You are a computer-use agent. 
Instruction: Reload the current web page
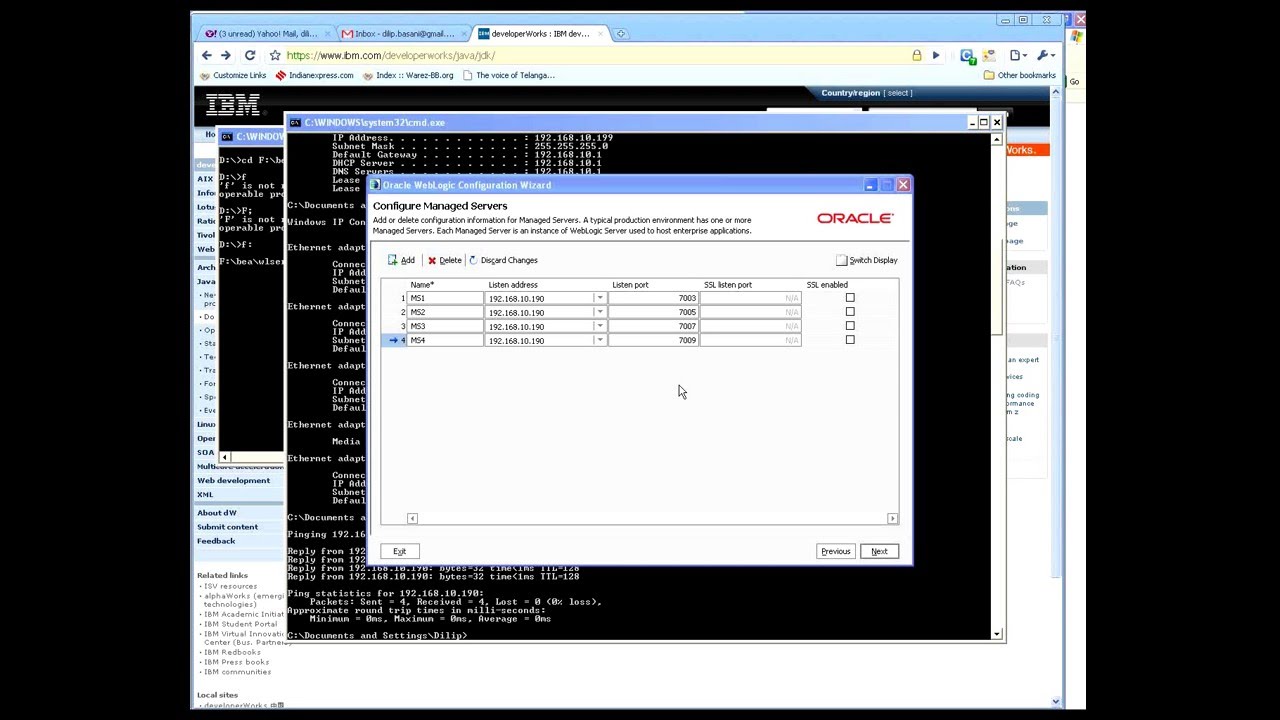pos(250,55)
